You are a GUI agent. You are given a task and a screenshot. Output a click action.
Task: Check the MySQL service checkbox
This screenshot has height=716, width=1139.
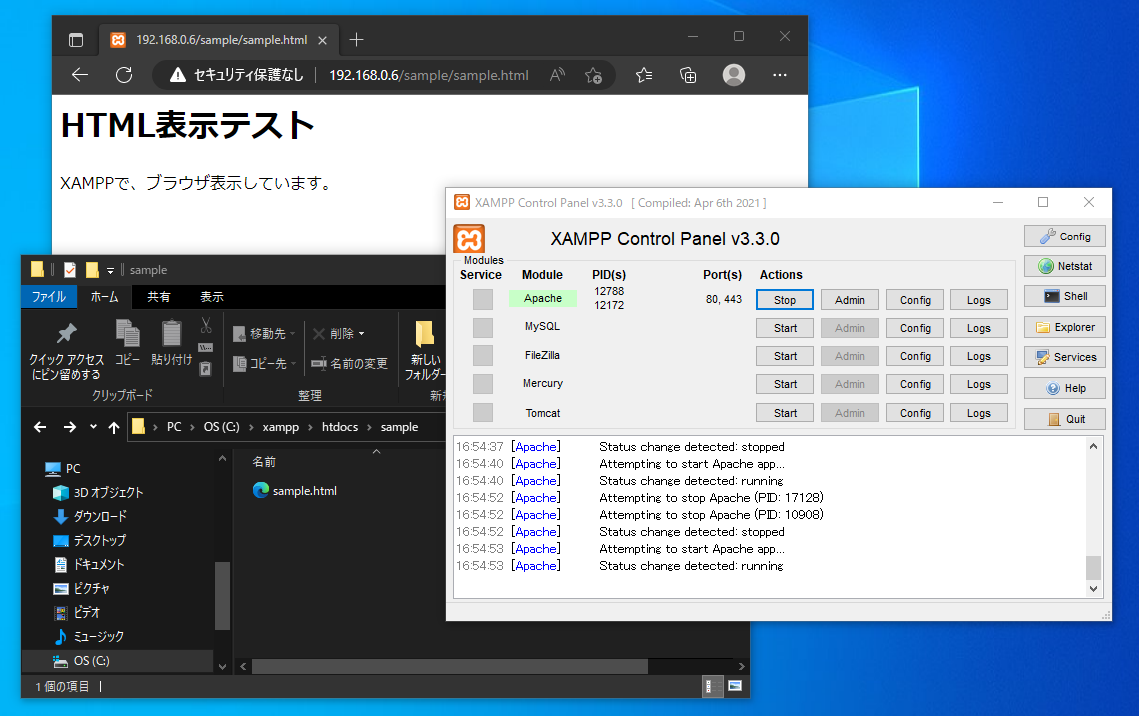click(x=482, y=326)
